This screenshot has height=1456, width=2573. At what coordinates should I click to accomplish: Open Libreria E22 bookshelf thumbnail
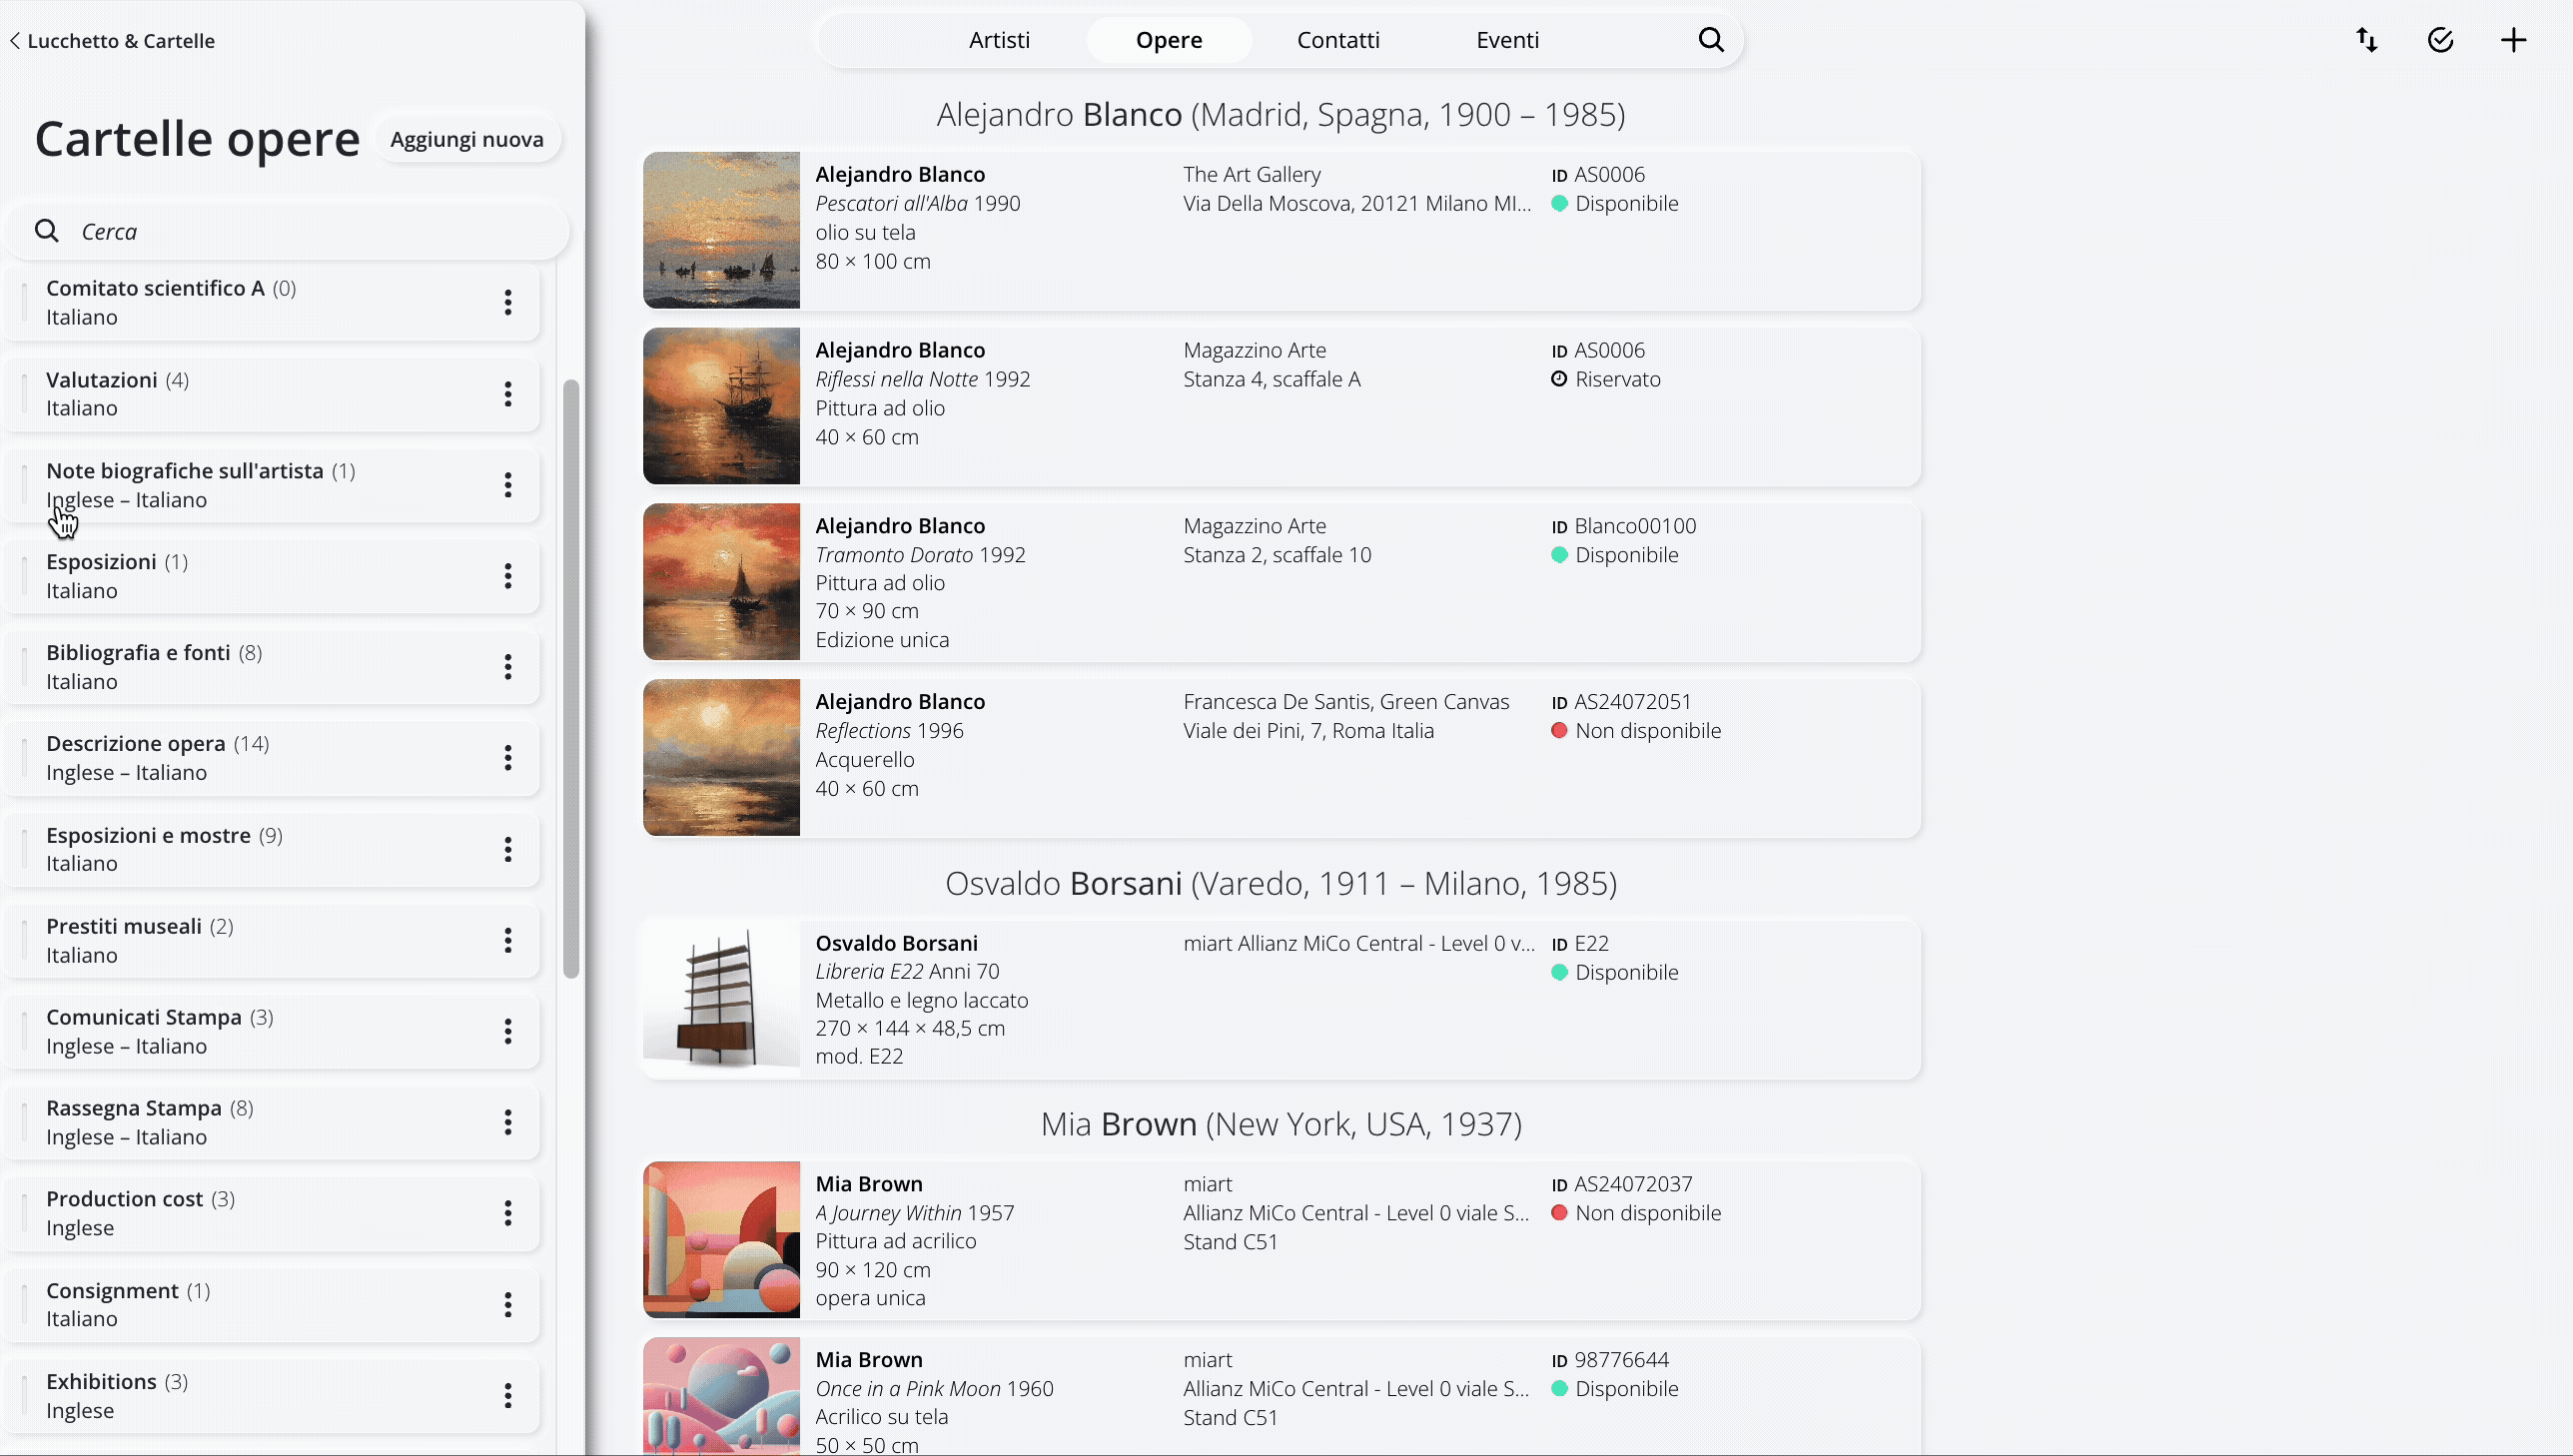point(721,998)
